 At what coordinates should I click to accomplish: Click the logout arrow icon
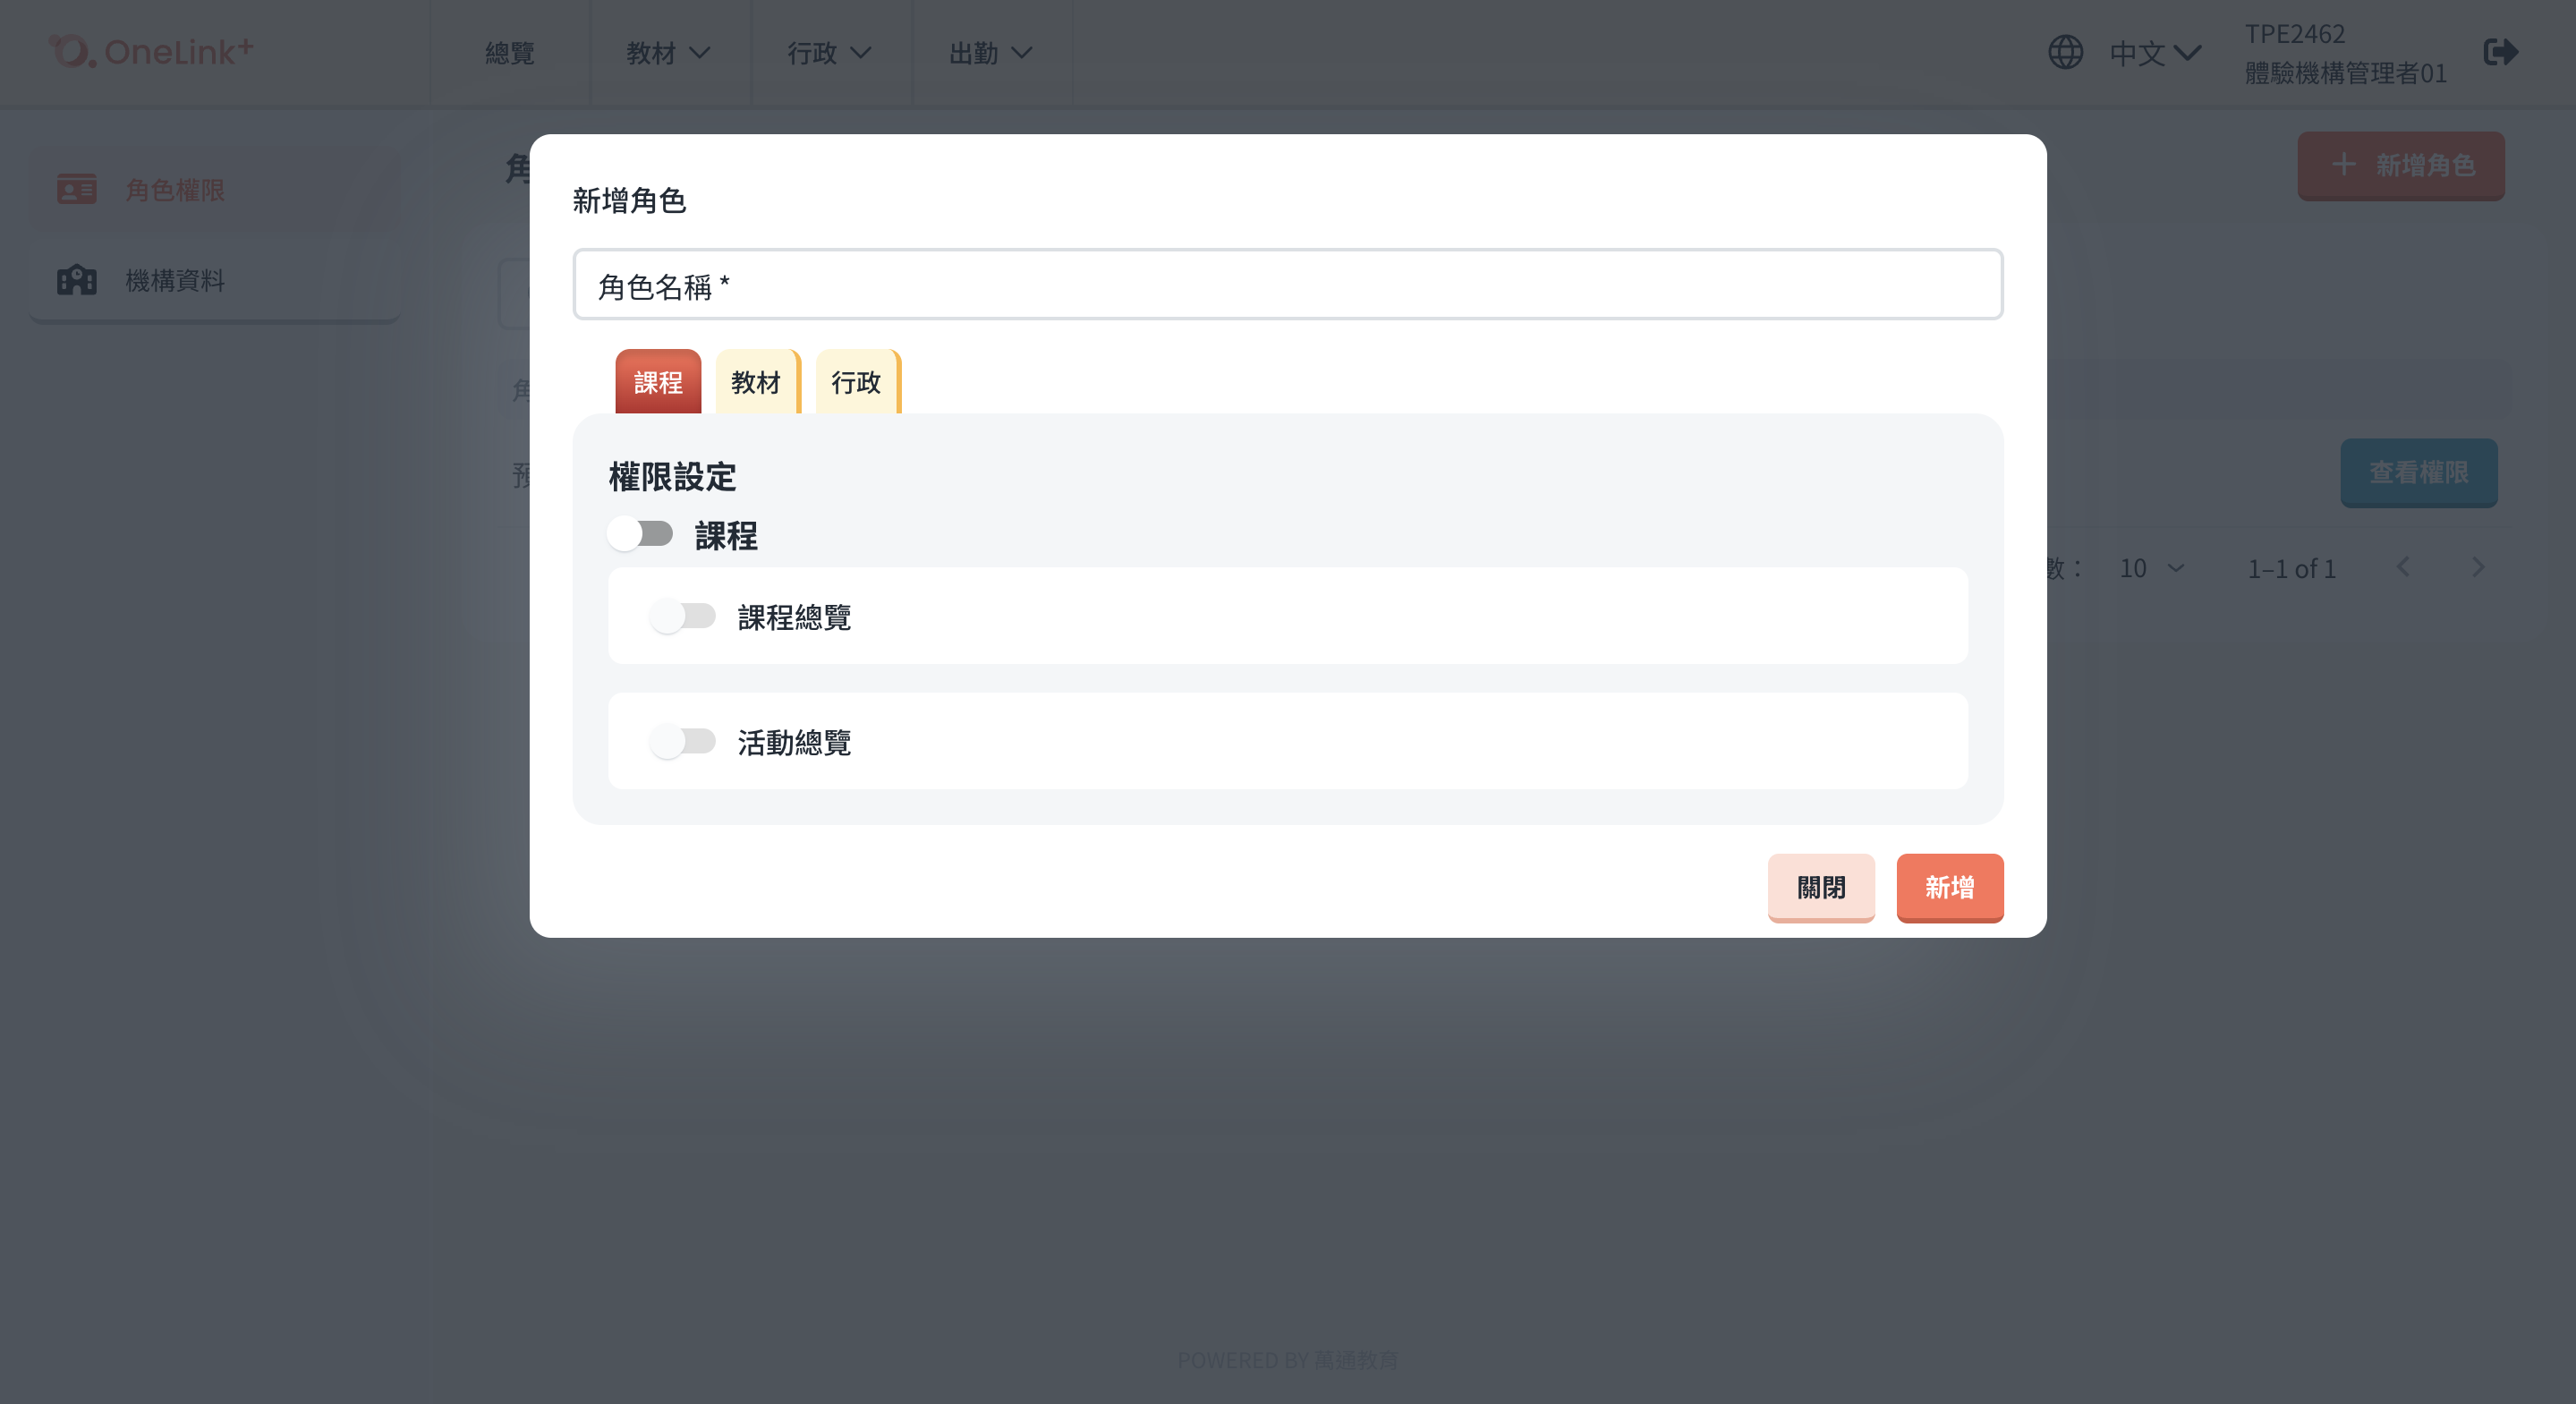click(2500, 52)
